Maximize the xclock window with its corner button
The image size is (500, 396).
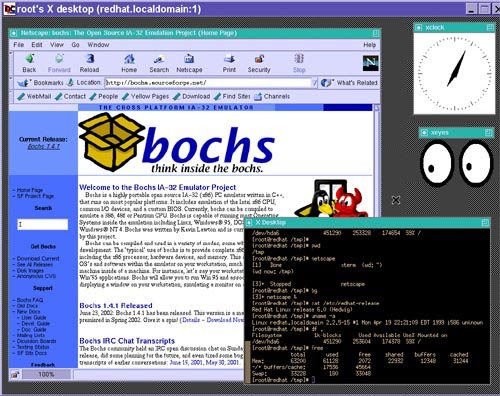tap(490, 27)
